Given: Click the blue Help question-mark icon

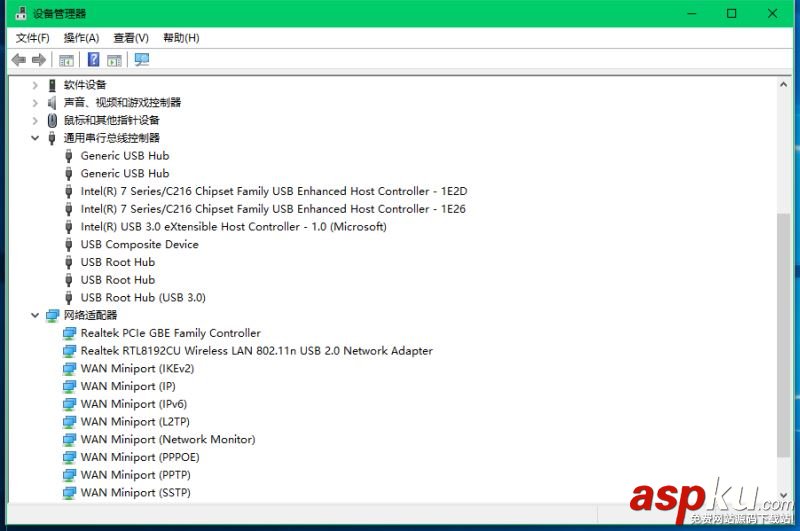Looking at the screenshot, I should coord(93,60).
